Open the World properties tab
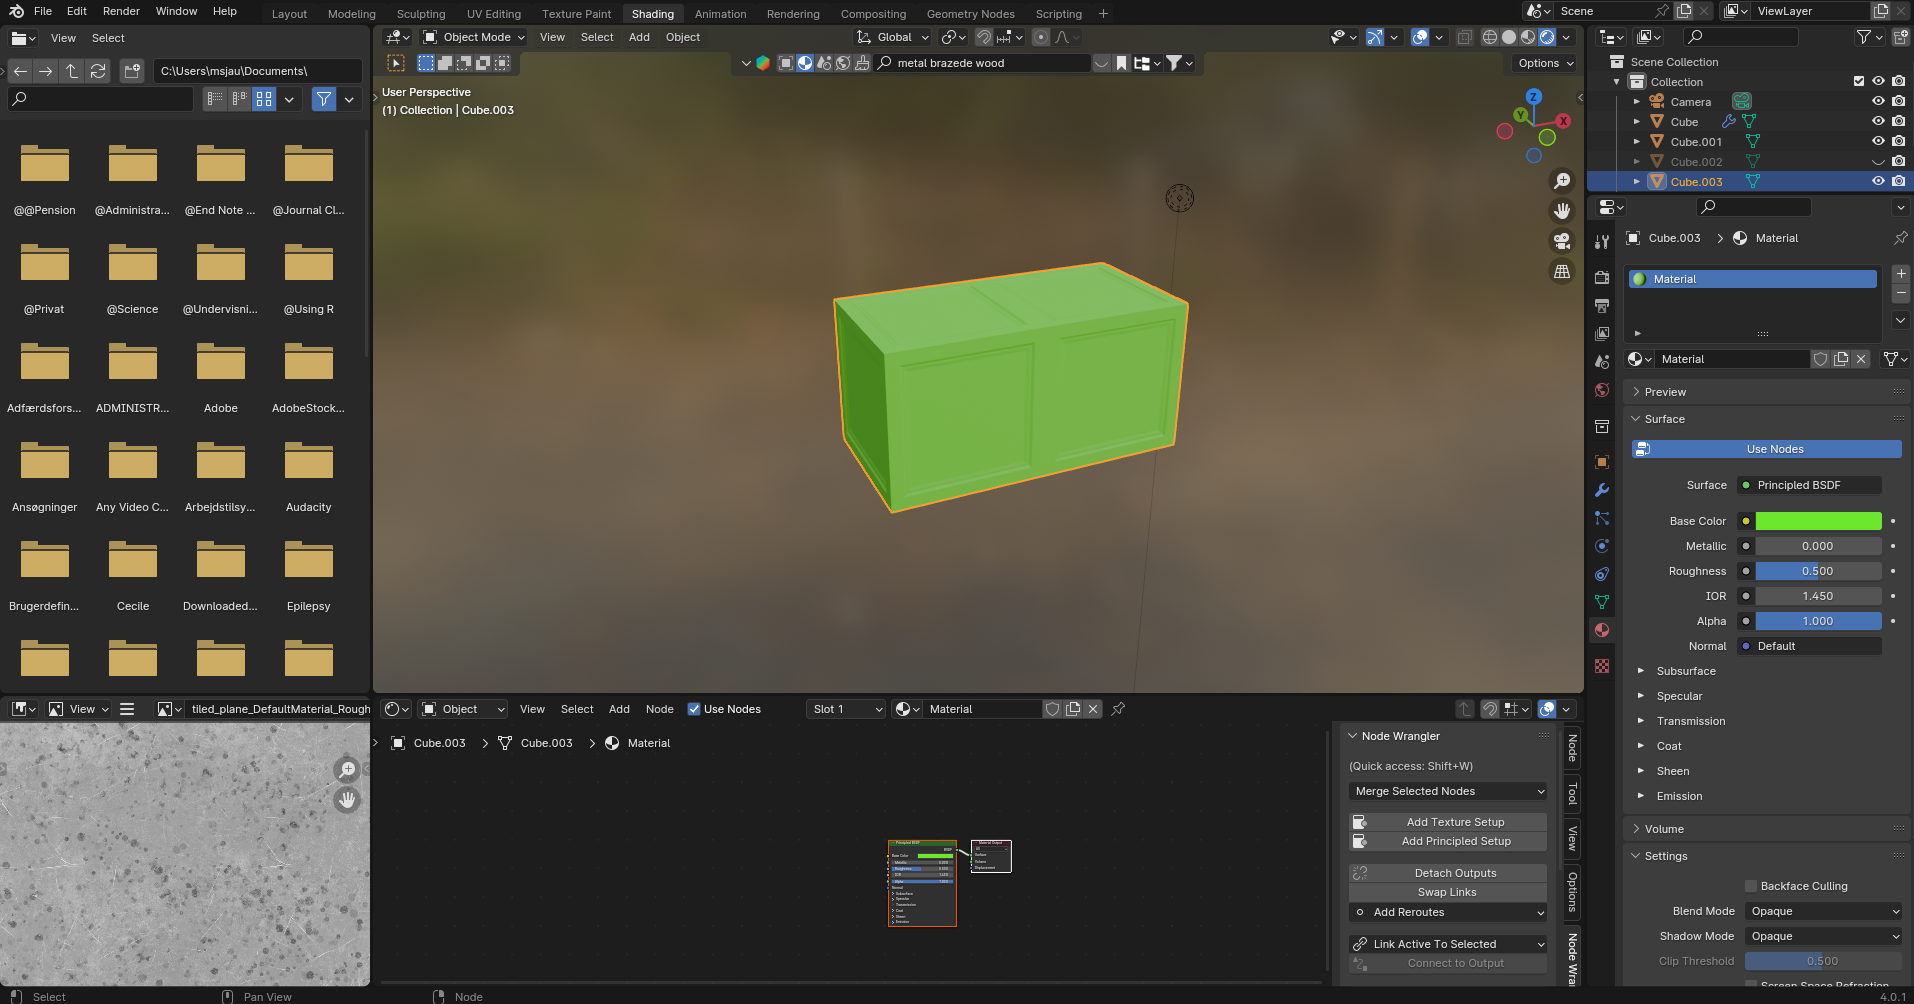1914x1004 pixels. tap(1602, 389)
